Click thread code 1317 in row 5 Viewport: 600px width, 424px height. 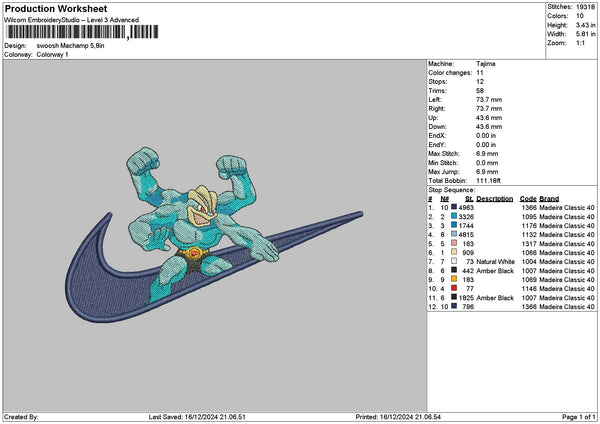[529, 243]
